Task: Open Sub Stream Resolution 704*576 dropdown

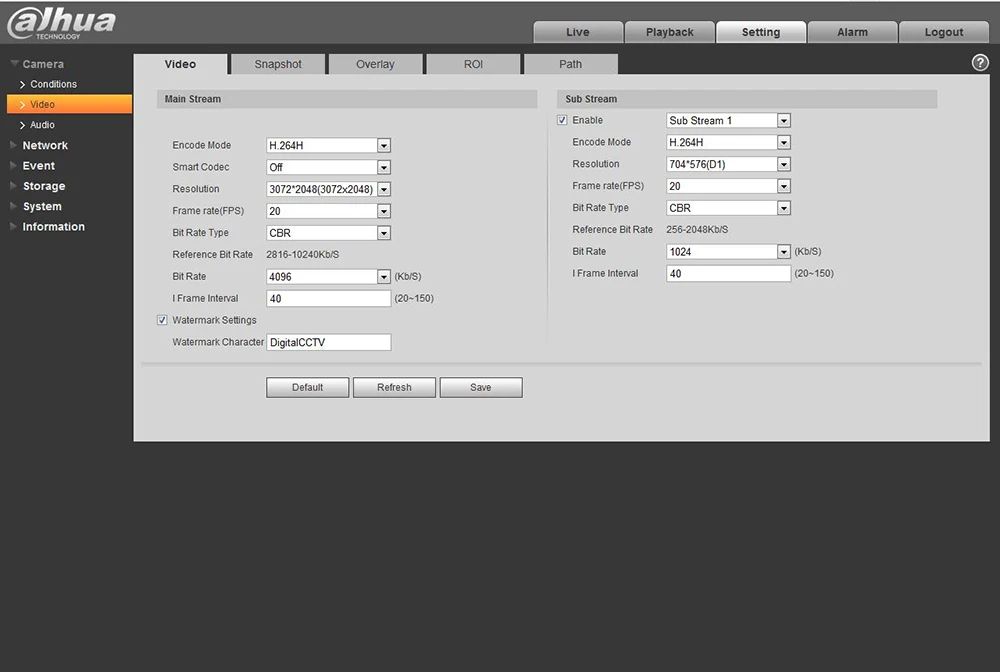Action: pos(728,164)
